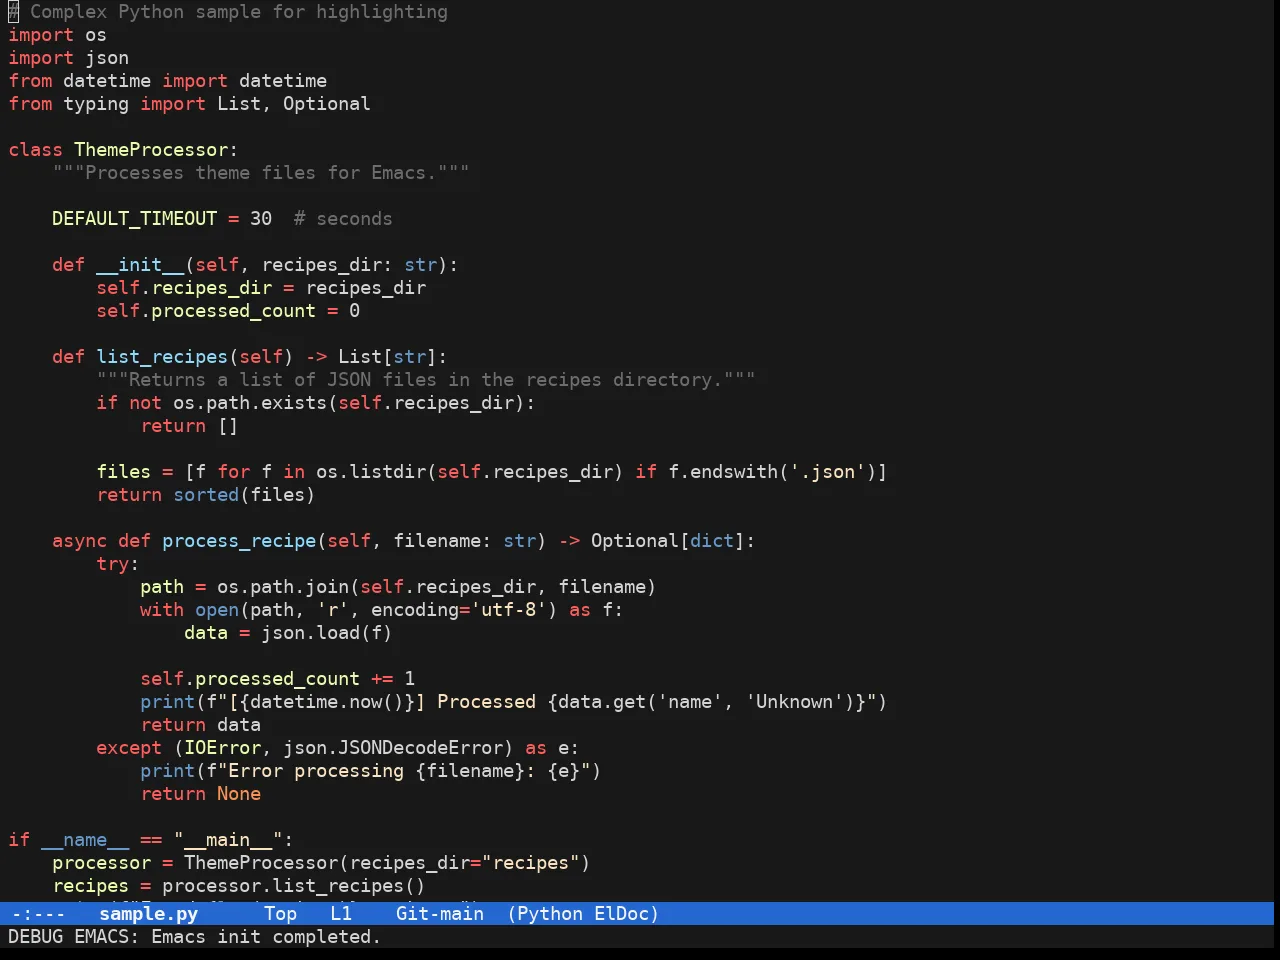Click the 'Unknown' string literal
This screenshot has height=960, width=1280.
(x=794, y=702)
